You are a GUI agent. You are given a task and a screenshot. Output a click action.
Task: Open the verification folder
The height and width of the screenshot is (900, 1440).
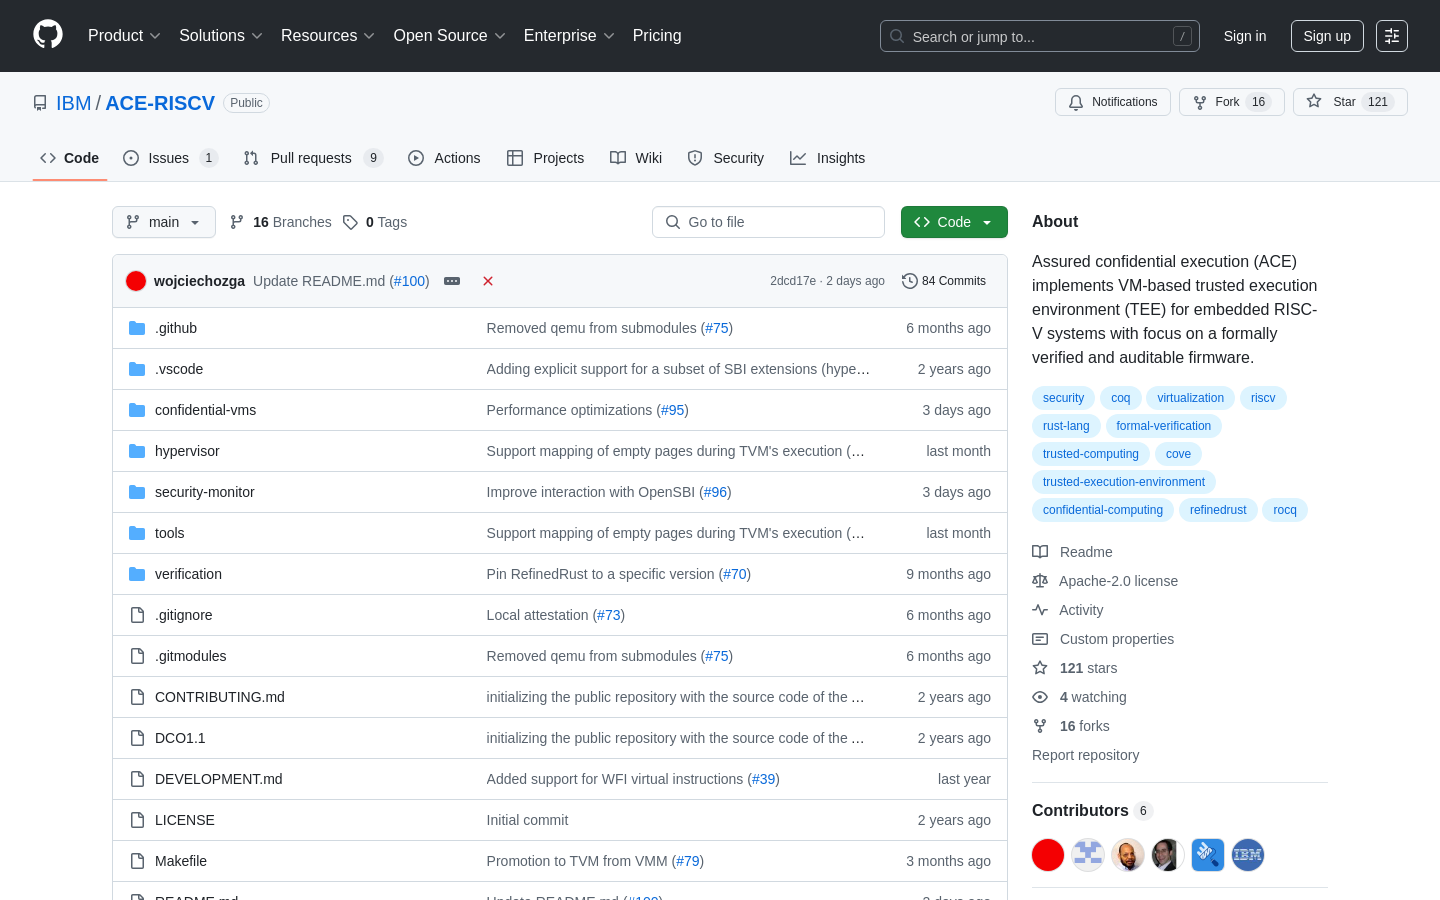point(188,574)
